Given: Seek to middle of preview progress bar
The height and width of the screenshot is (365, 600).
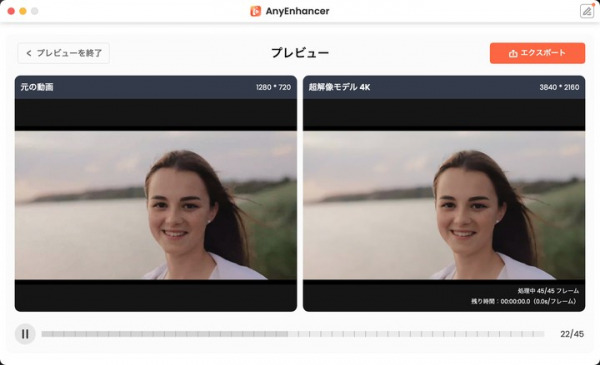Looking at the screenshot, I should pos(293,334).
